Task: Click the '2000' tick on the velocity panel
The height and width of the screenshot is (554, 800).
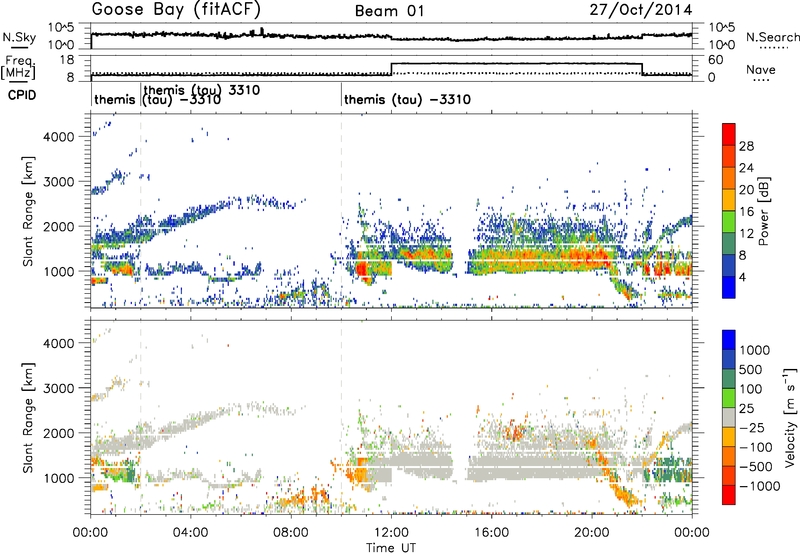Action: tap(58, 433)
